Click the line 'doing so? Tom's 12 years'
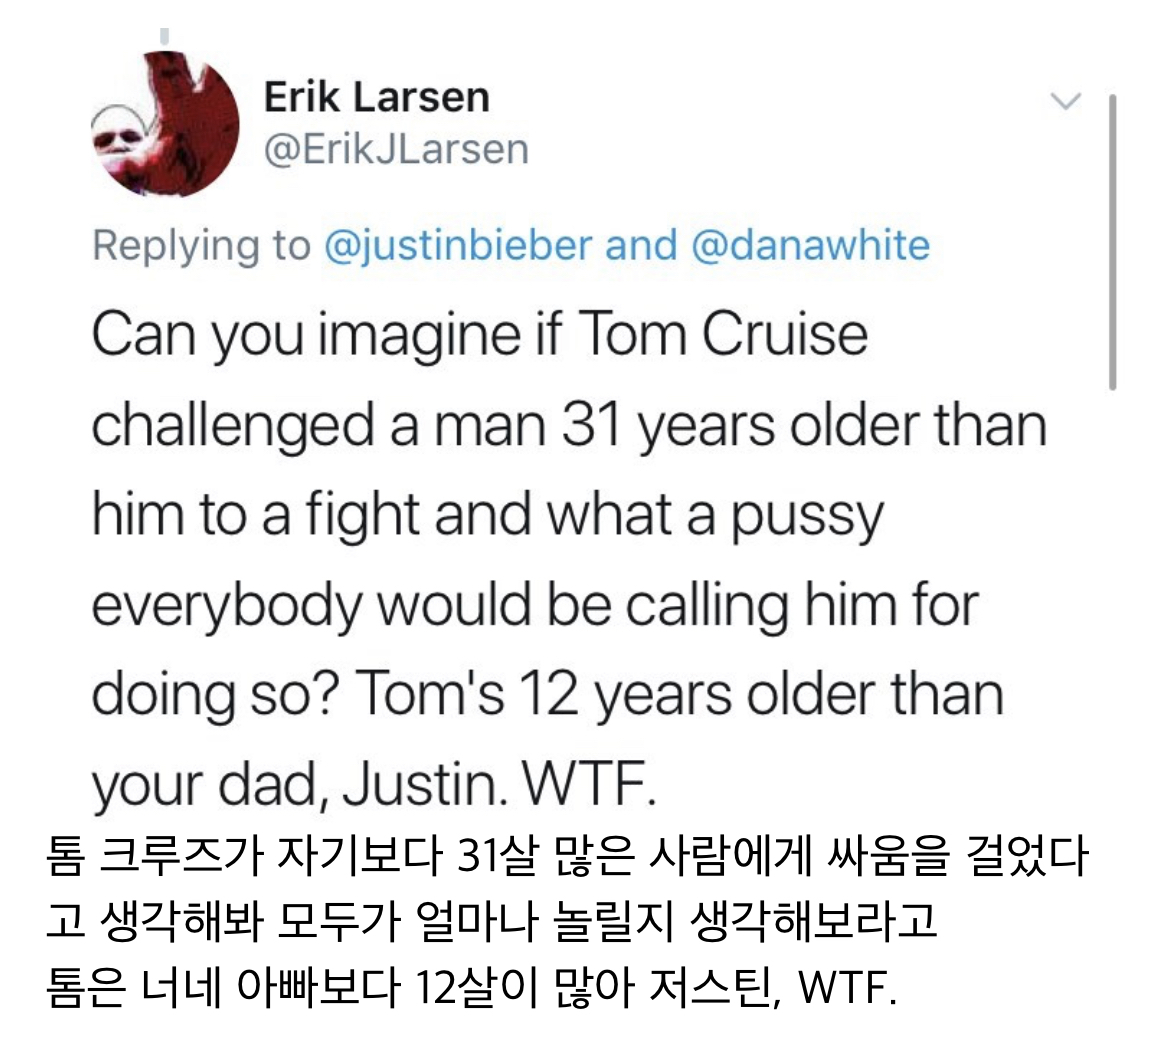This screenshot has height=1063, width=1170. 547,695
